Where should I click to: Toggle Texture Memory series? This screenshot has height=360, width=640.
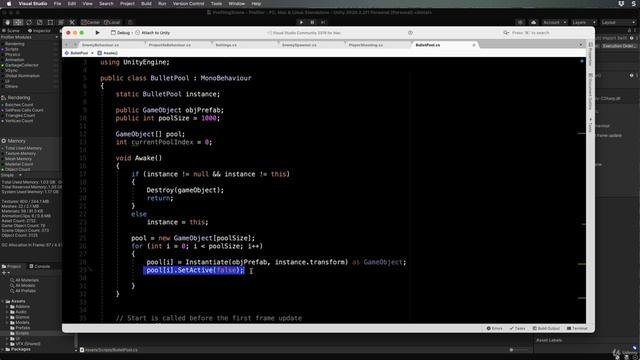(x=20, y=153)
